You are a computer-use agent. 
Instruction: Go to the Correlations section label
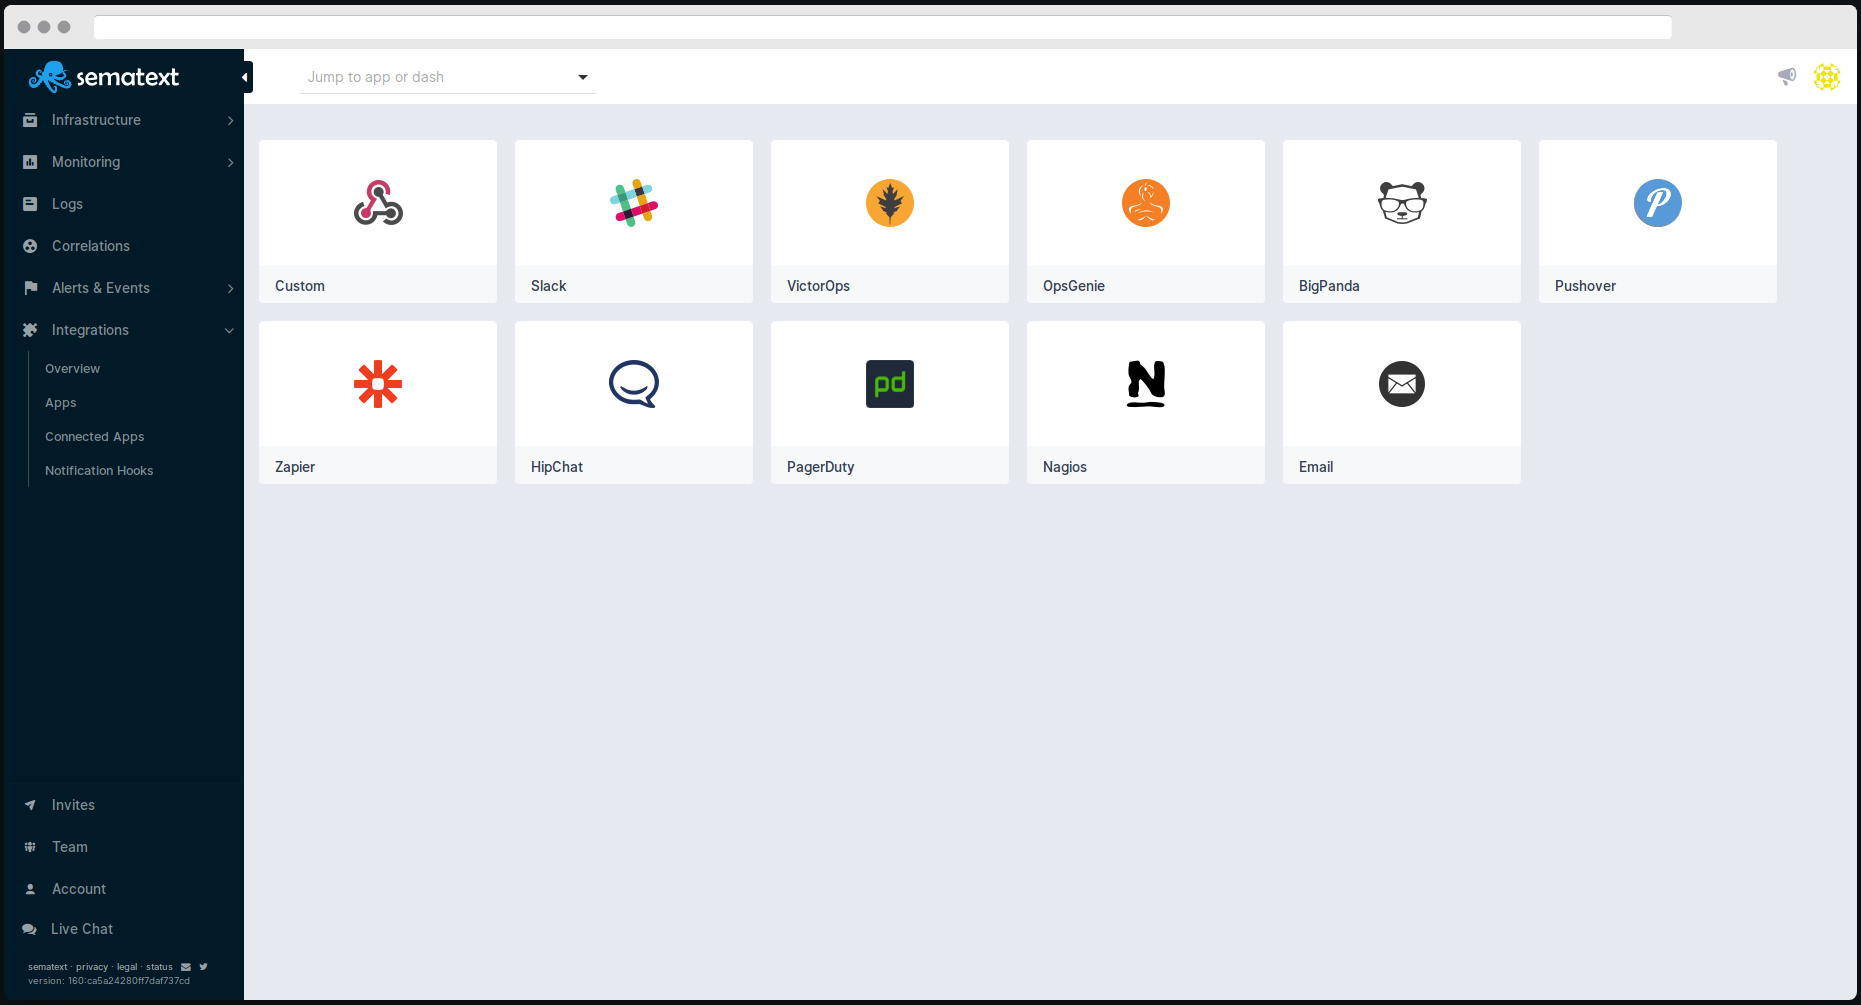pyautogui.click(x=91, y=246)
